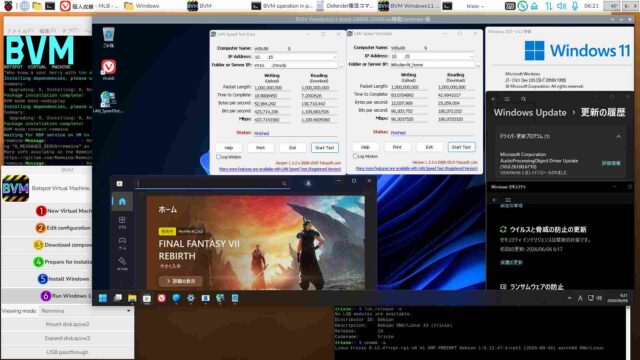
Task: Click Start Test in the right LAN Speed Test window
Action: point(461,147)
